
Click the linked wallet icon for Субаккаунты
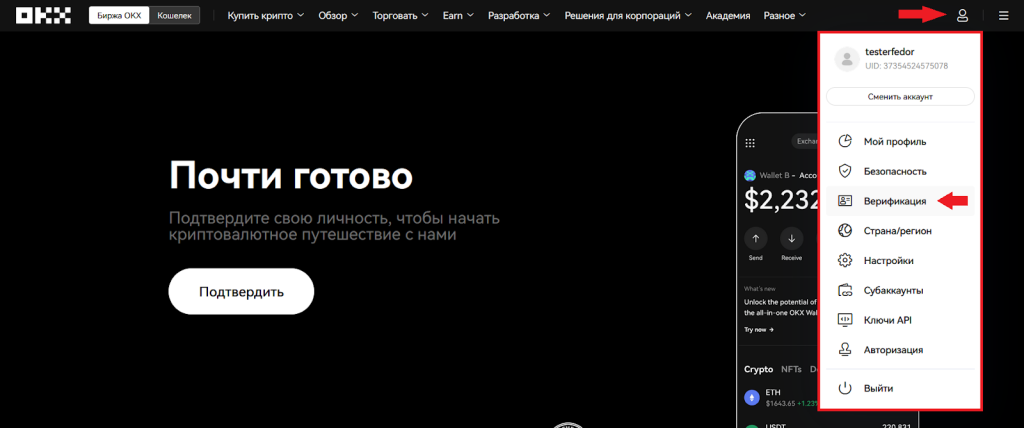pyautogui.click(x=845, y=290)
